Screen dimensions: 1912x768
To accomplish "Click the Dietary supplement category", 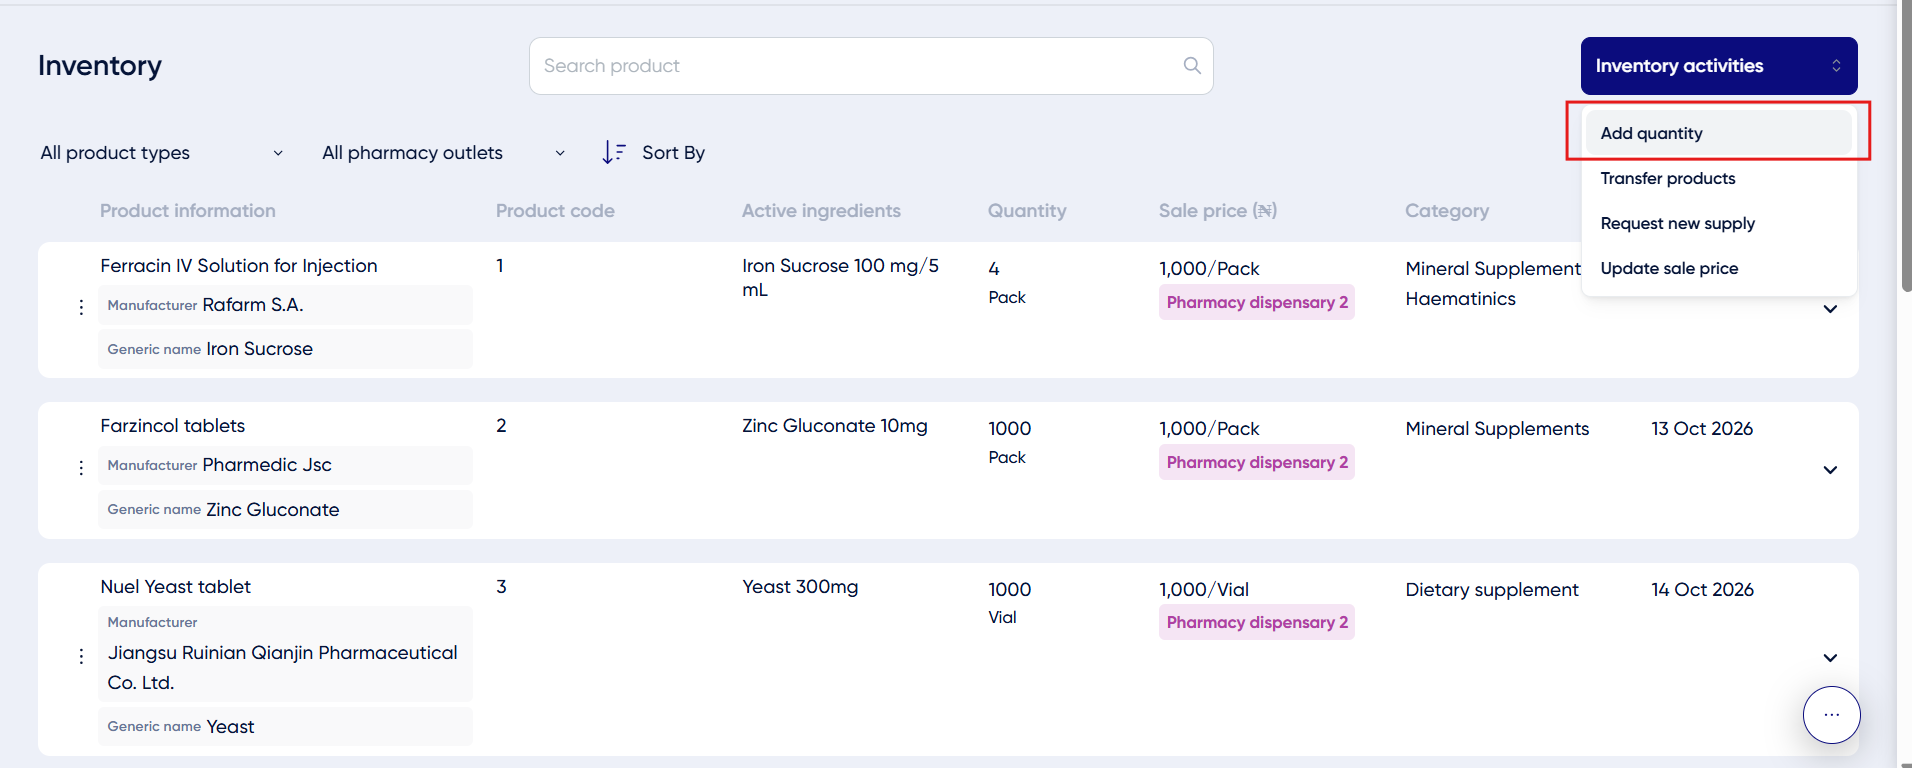I will (x=1492, y=590).
